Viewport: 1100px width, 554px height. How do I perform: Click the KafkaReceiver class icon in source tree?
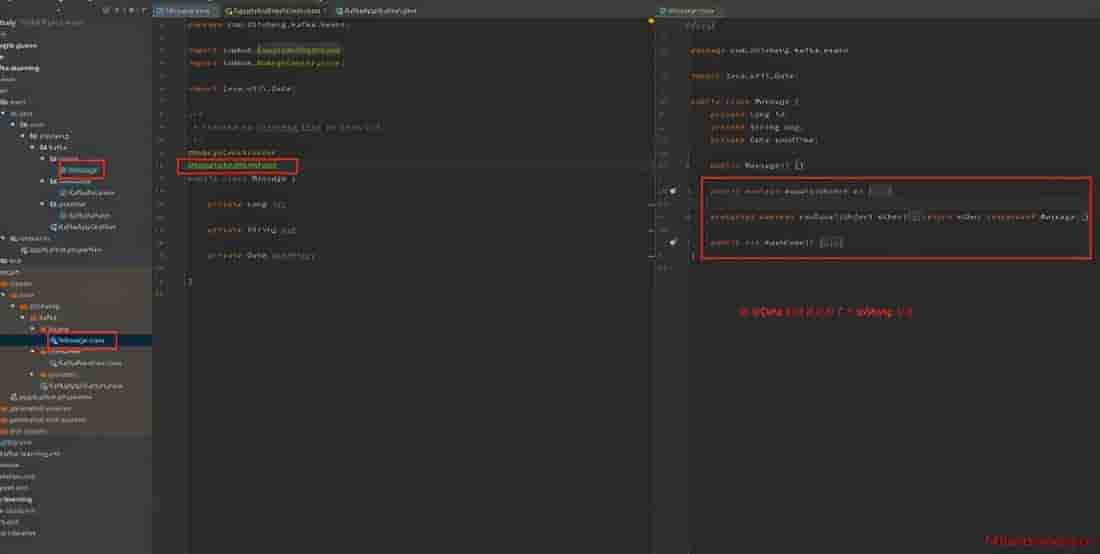[62, 192]
